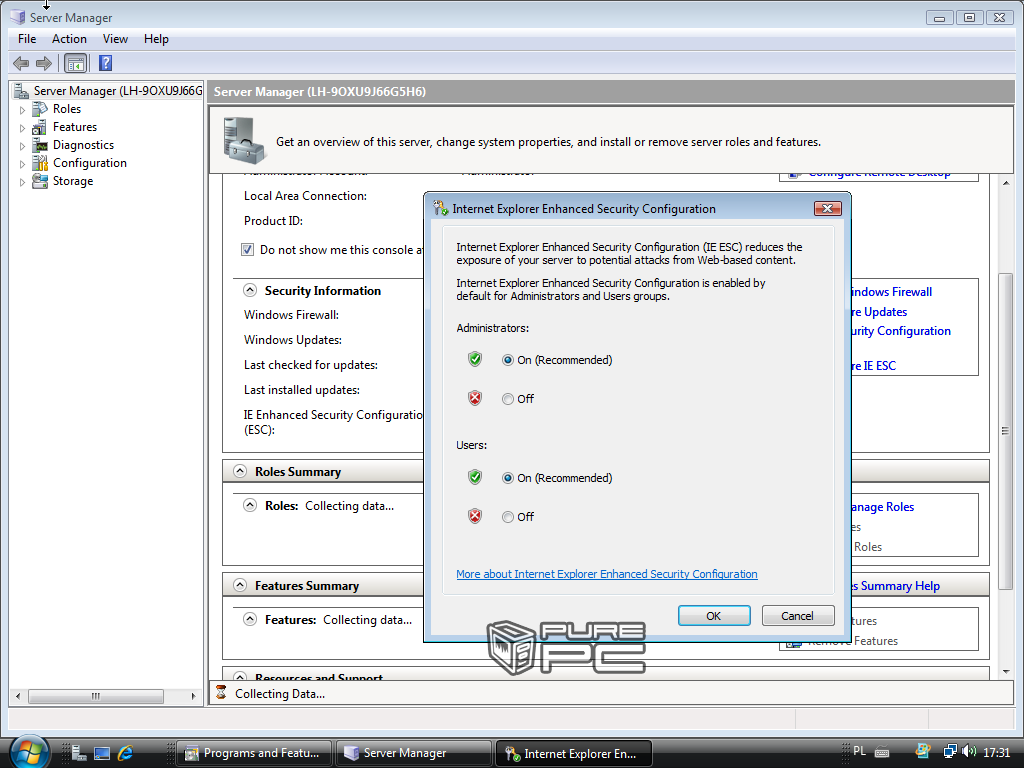Click the IE ESC link in Security panel
Image resolution: width=1024 pixels, height=768 pixels.
click(x=873, y=366)
